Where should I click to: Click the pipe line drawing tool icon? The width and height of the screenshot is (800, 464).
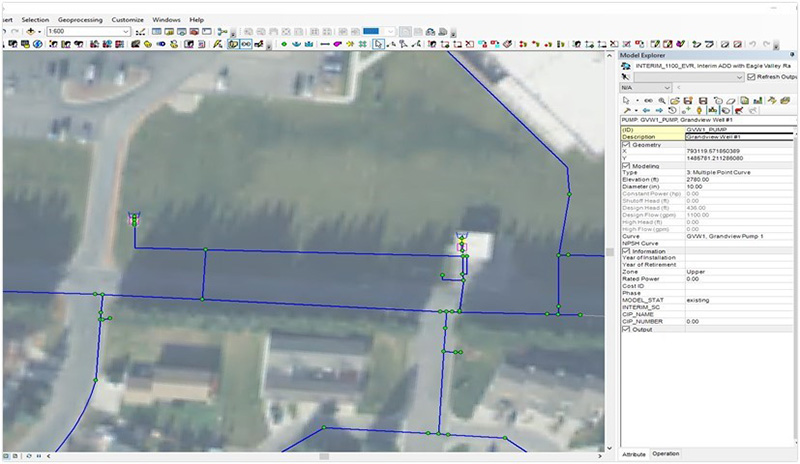(325, 44)
